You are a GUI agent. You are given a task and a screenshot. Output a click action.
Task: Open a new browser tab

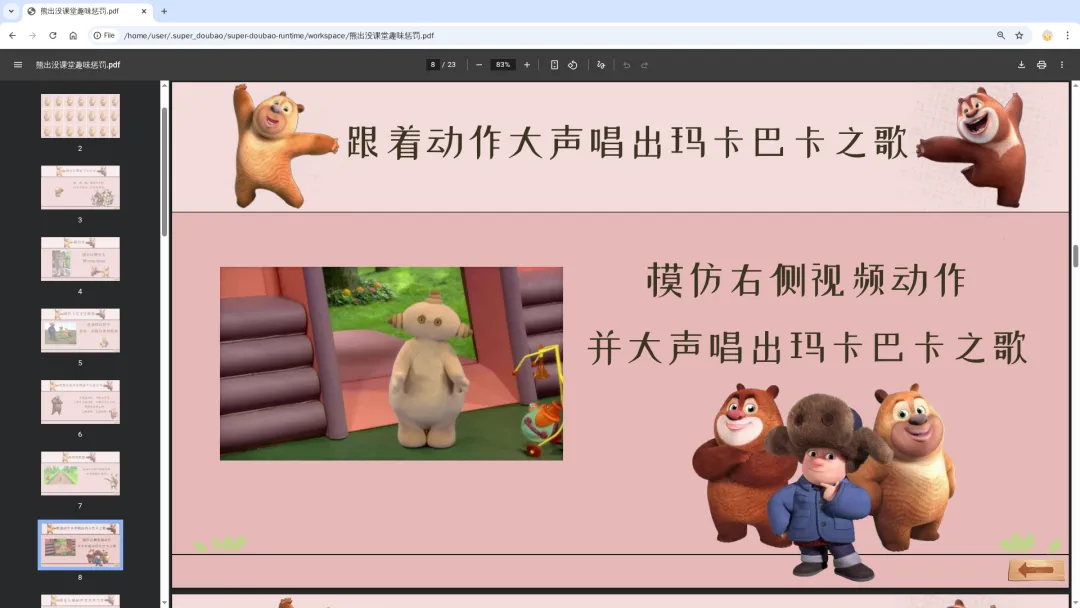coord(164,11)
